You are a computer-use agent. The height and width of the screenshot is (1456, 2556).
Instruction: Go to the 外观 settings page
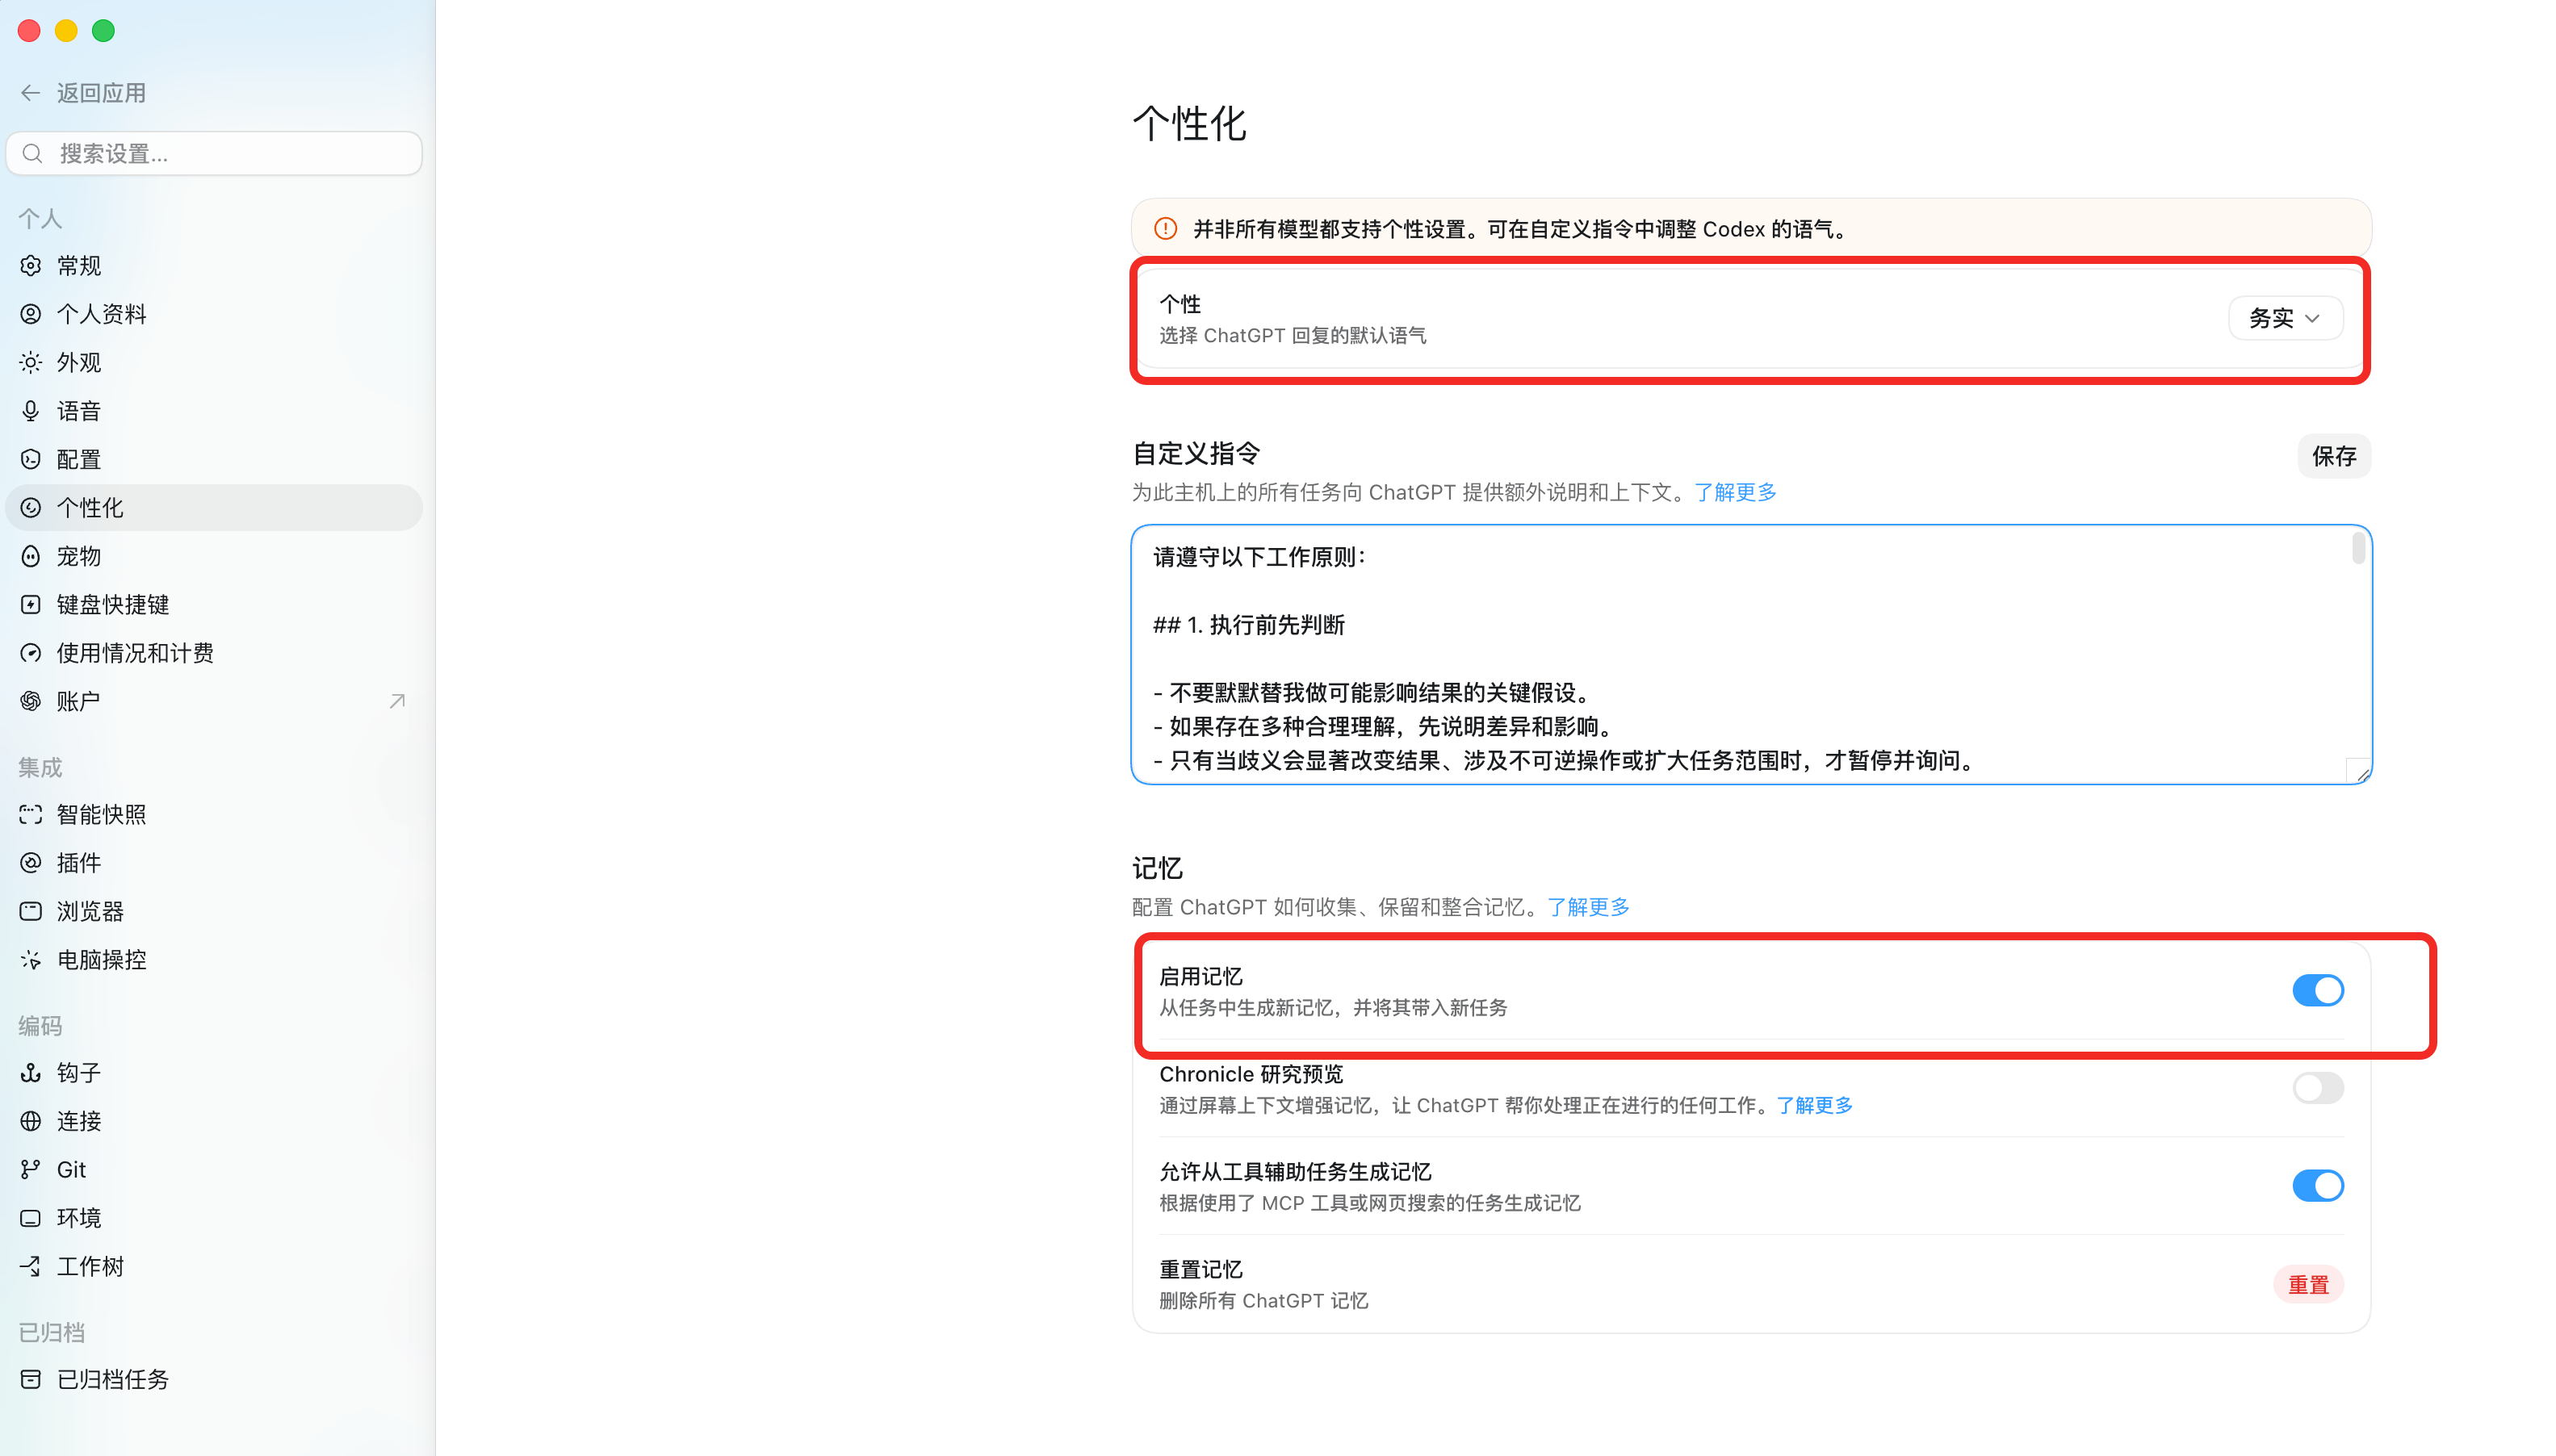[x=213, y=363]
